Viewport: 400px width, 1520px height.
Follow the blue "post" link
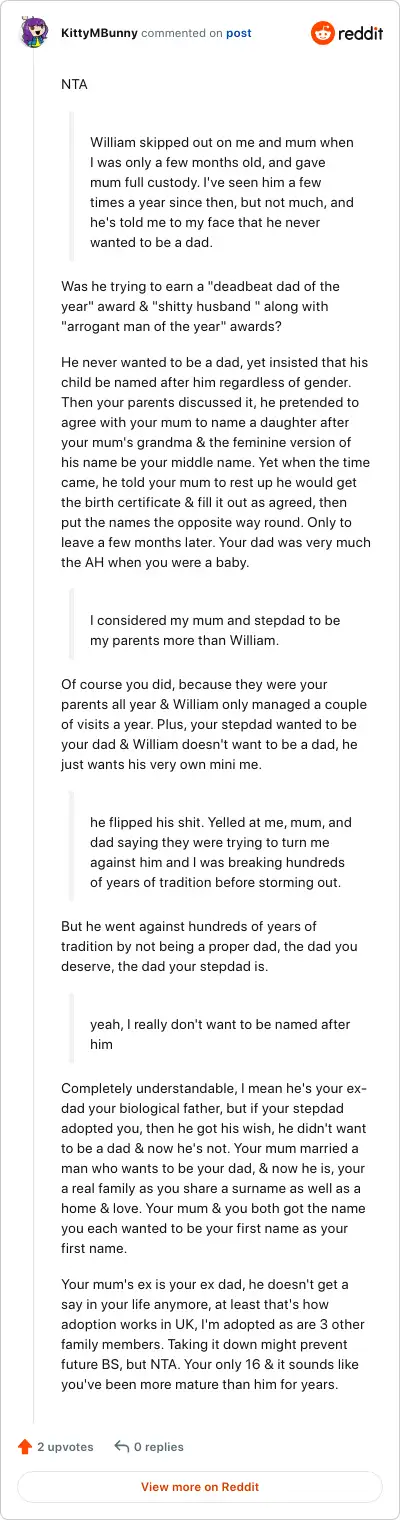(x=238, y=33)
